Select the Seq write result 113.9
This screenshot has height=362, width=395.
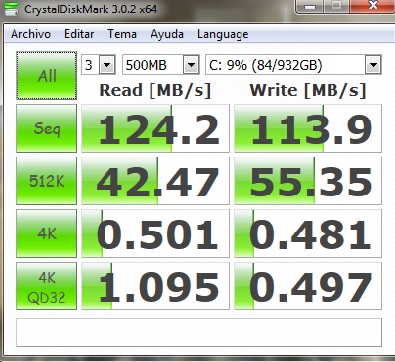[308, 128]
